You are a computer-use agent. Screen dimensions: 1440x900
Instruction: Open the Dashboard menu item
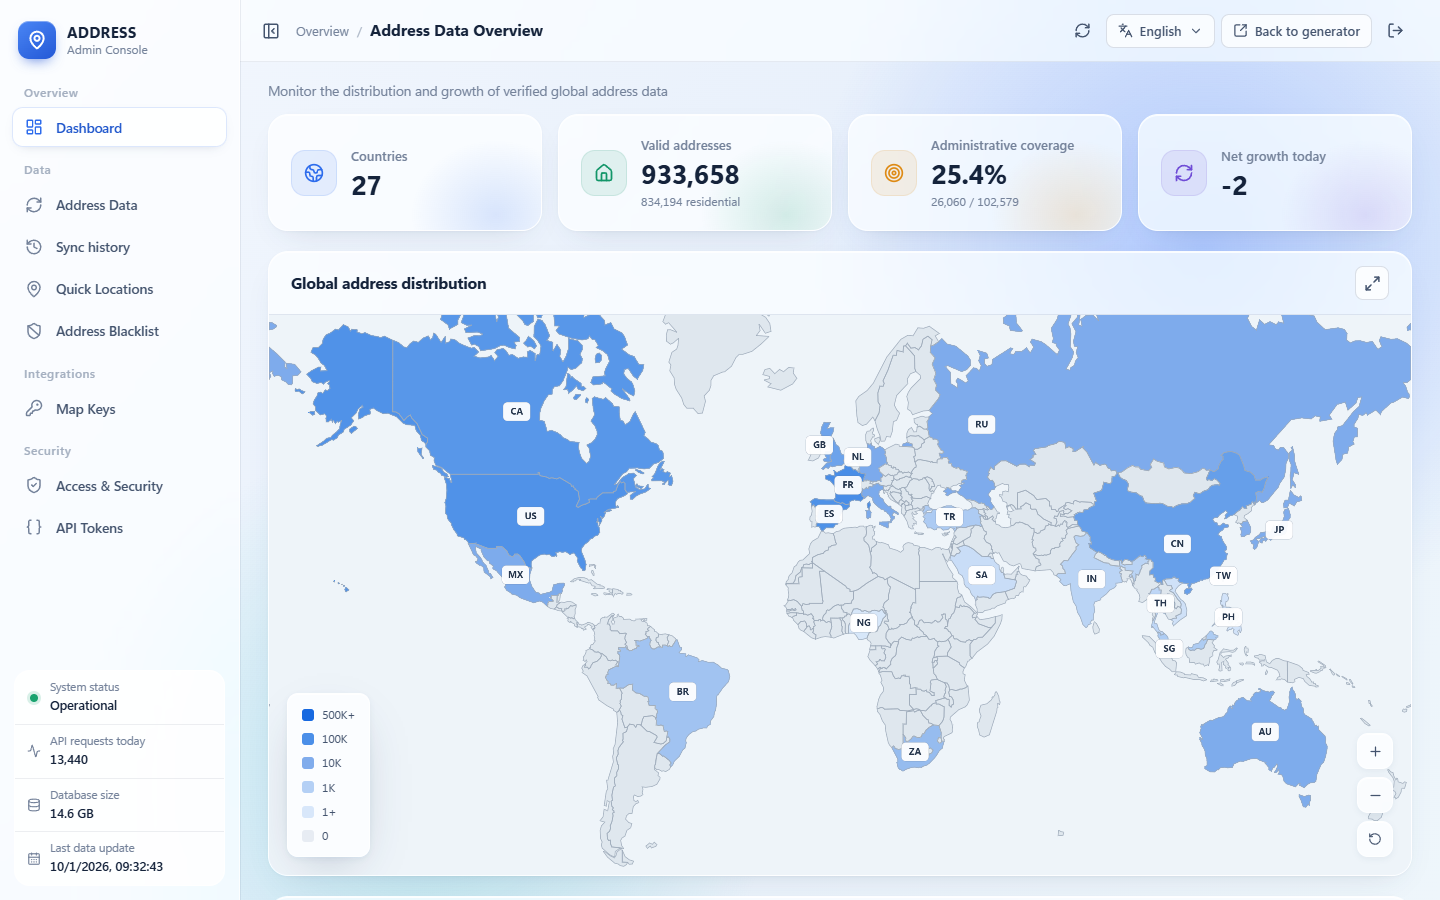[119, 128]
